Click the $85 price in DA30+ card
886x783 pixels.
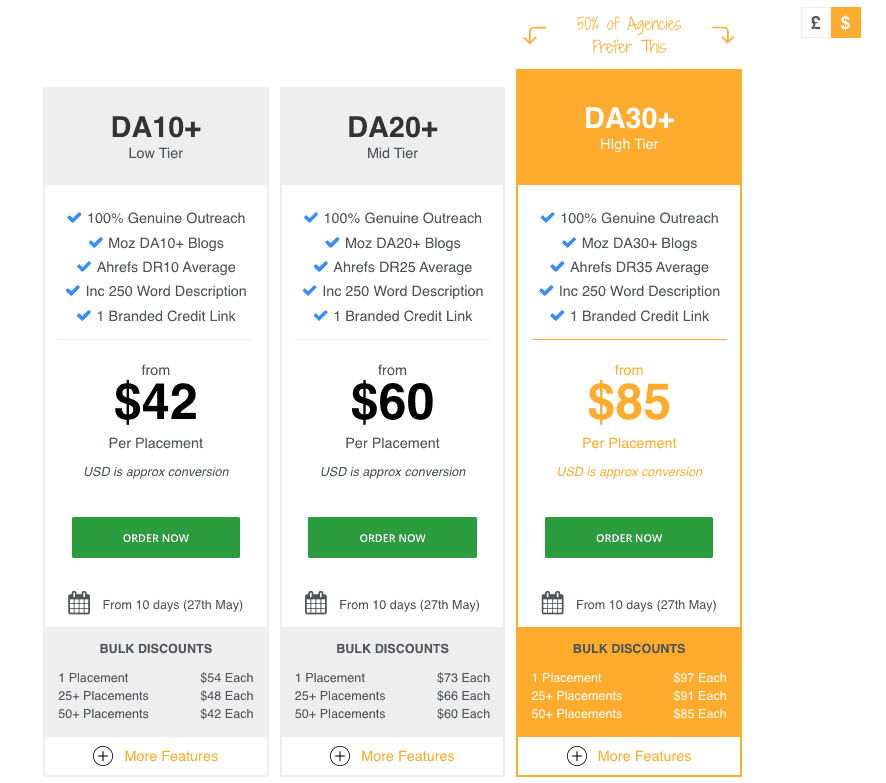tap(629, 402)
